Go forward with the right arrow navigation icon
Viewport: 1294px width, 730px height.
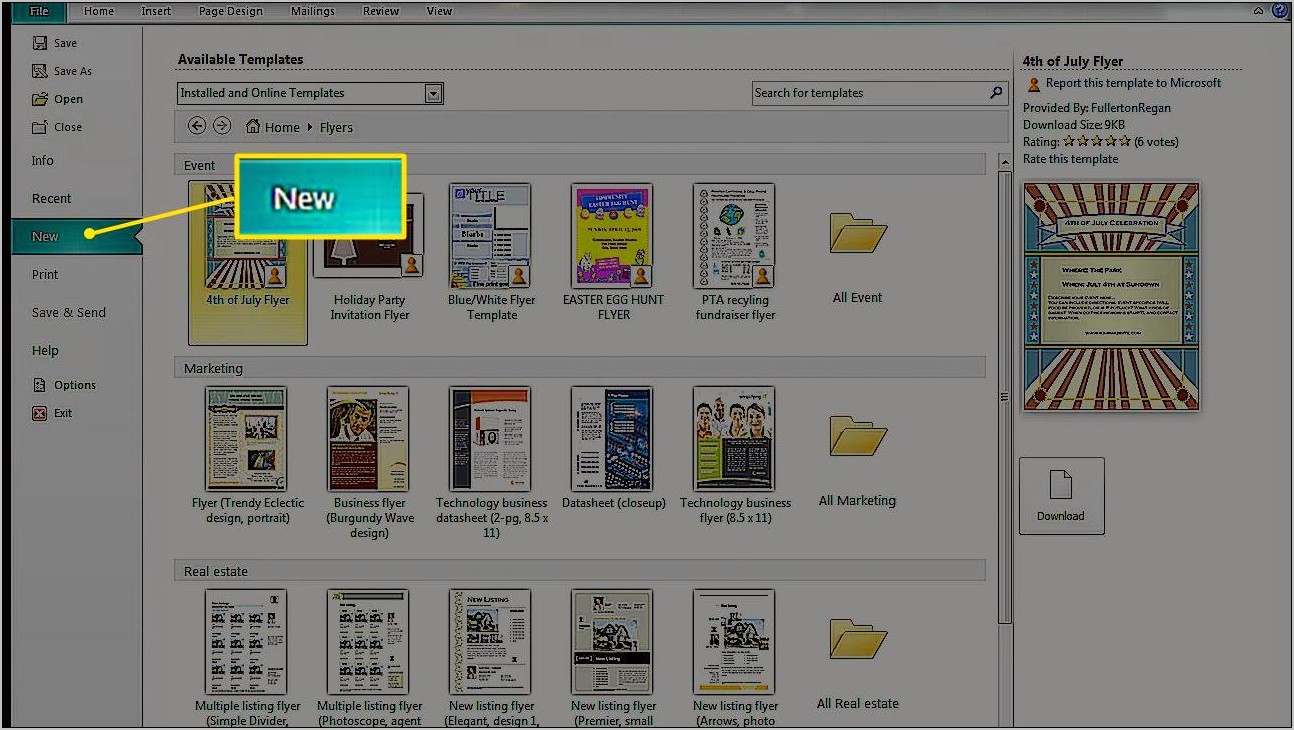pyautogui.click(x=222, y=126)
